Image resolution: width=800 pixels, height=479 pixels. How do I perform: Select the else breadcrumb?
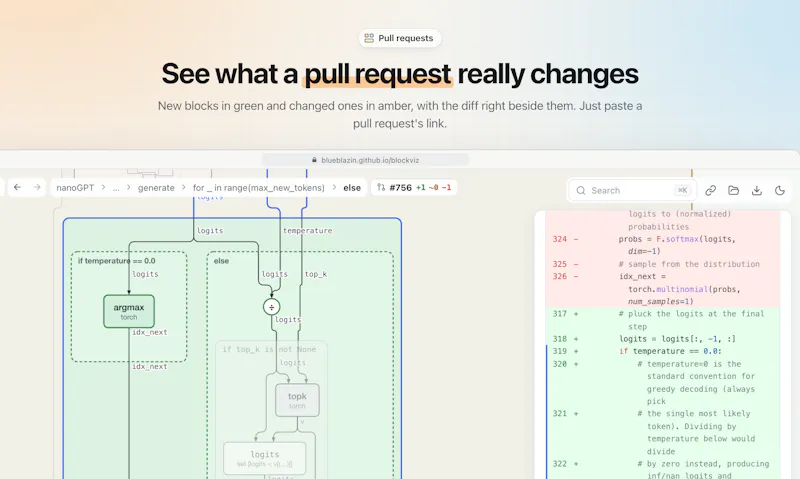352,188
